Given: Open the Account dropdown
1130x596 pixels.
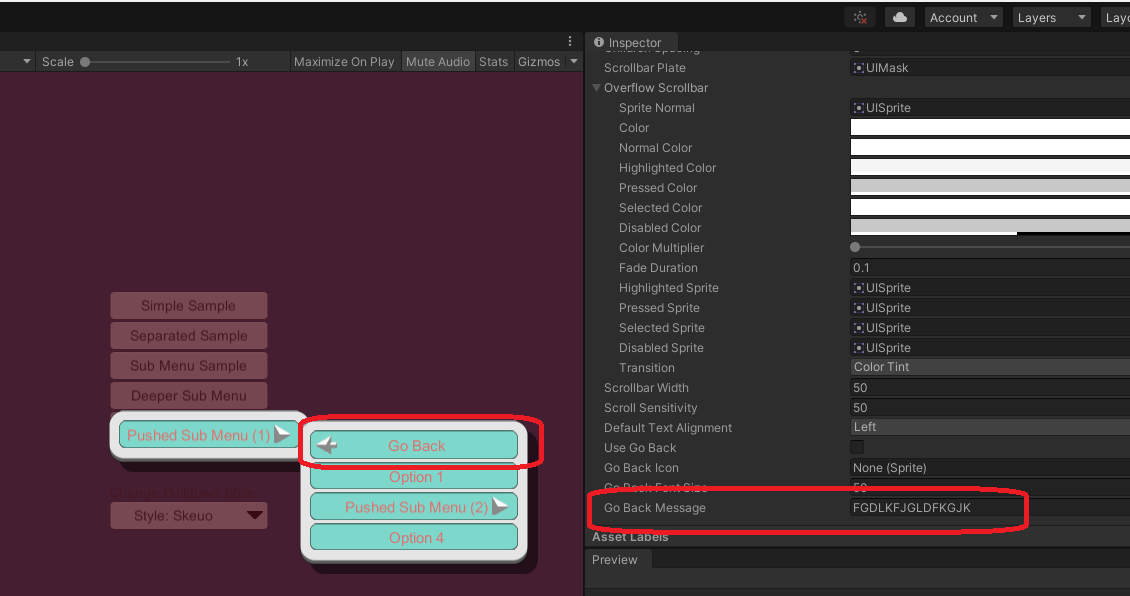Looking at the screenshot, I should click(964, 17).
